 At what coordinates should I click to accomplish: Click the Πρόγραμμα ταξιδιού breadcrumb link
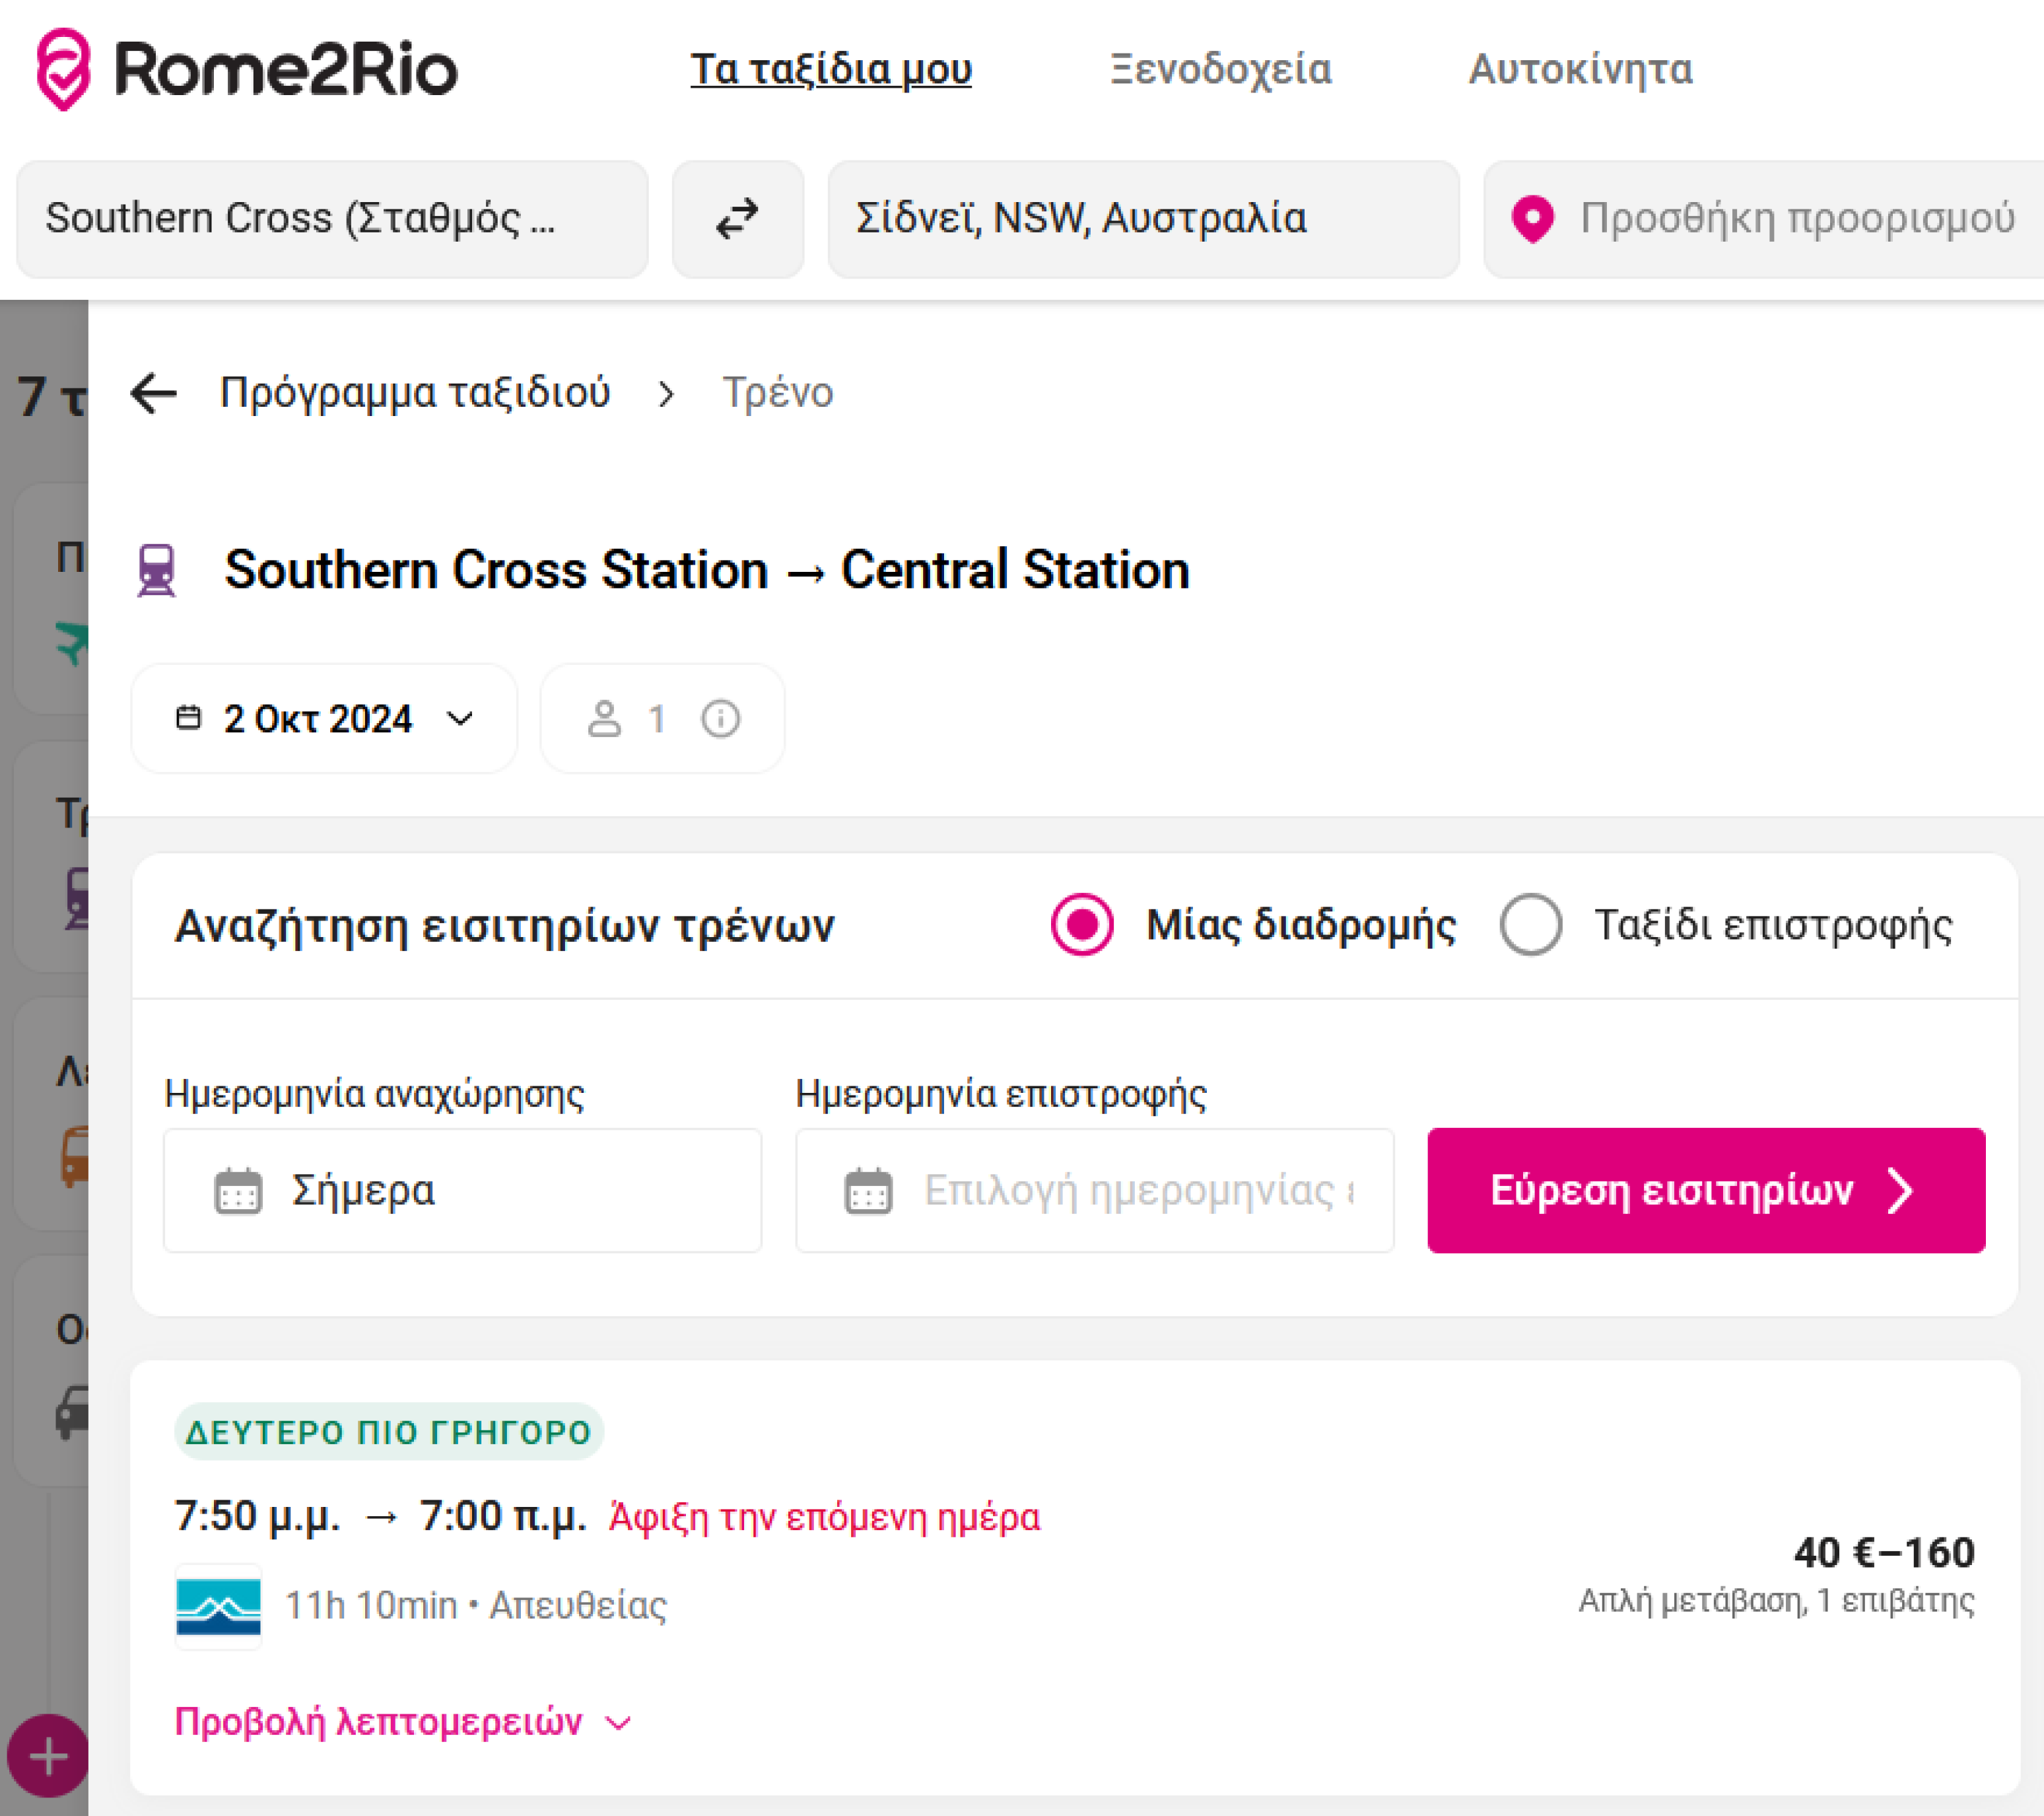tap(415, 392)
